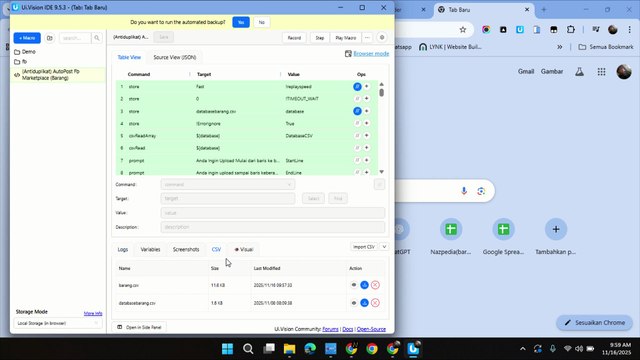The width and height of the screenshot is (640, 360).
Task: Add command after row 7 prompt StartLine
Action: coord(367,160)
